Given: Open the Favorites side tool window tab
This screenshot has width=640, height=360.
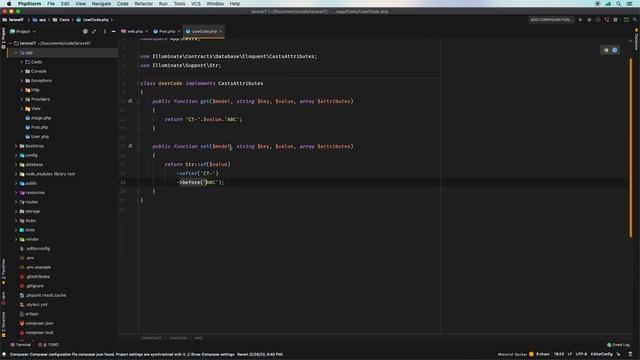Looking at the screenshot, I should click(x=3, y=272).
